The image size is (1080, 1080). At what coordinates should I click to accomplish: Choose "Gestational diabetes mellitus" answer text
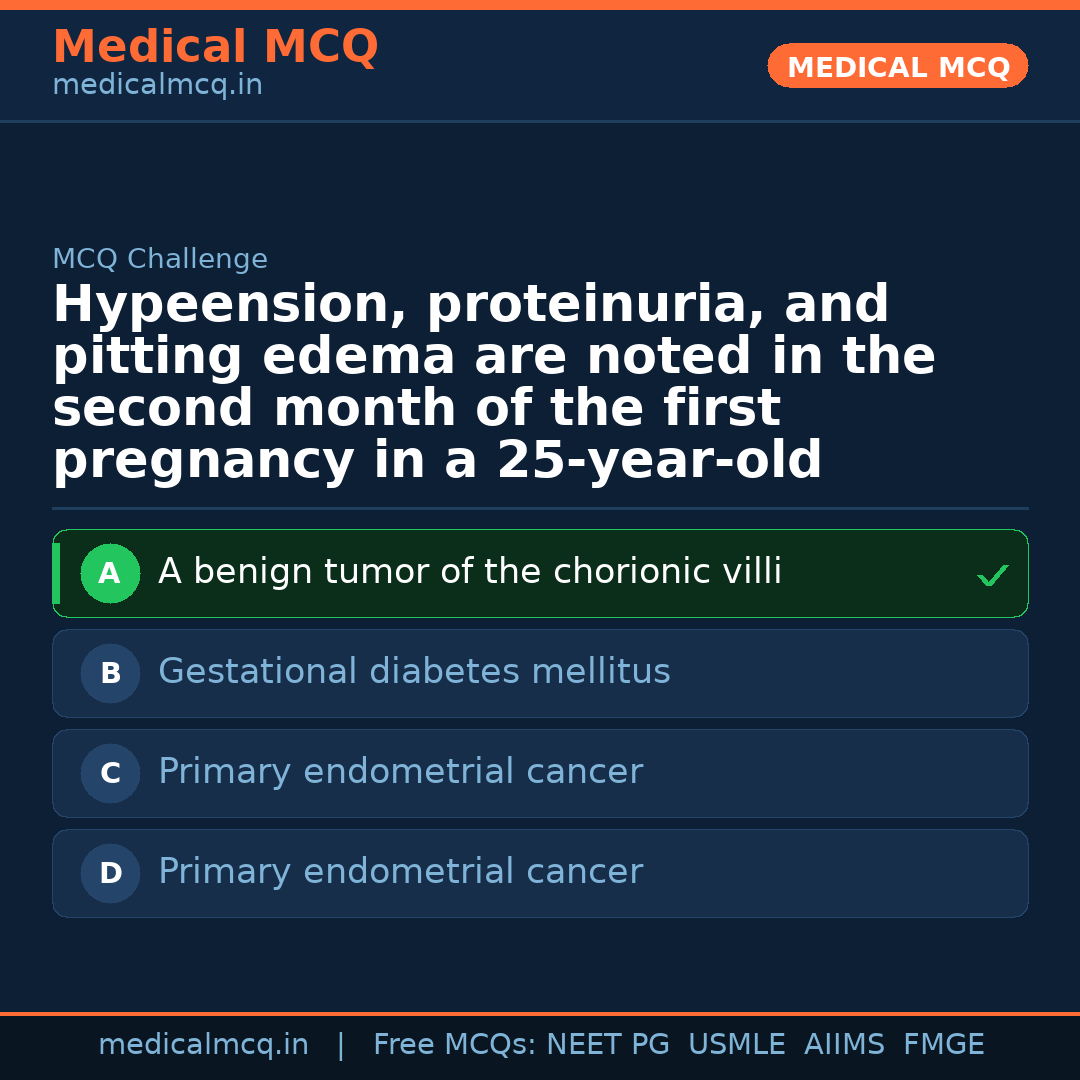(x=414, y=672)
